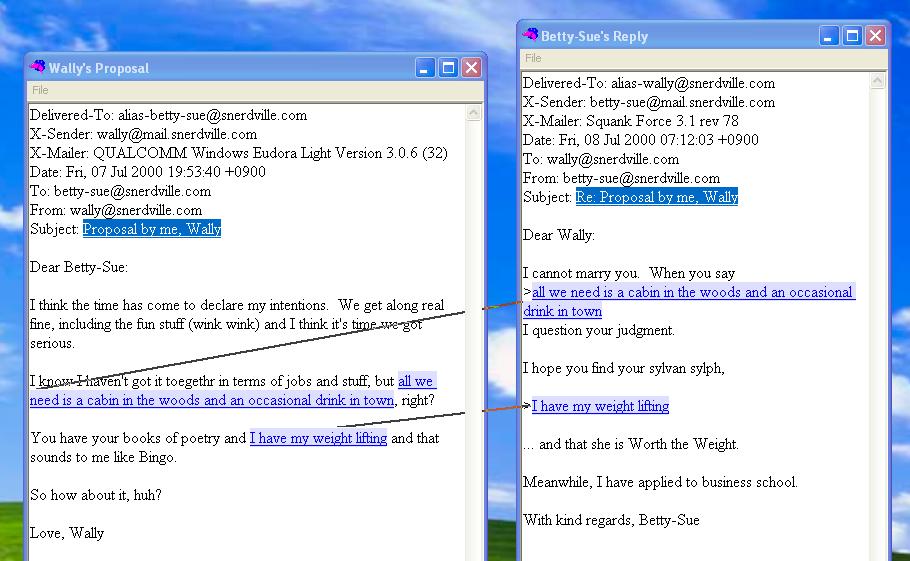Click the app icon in Wally's Proposal title bar
The width and height of the screenshot is (910, 561).
pyautogui.click(x=38, y=67)
